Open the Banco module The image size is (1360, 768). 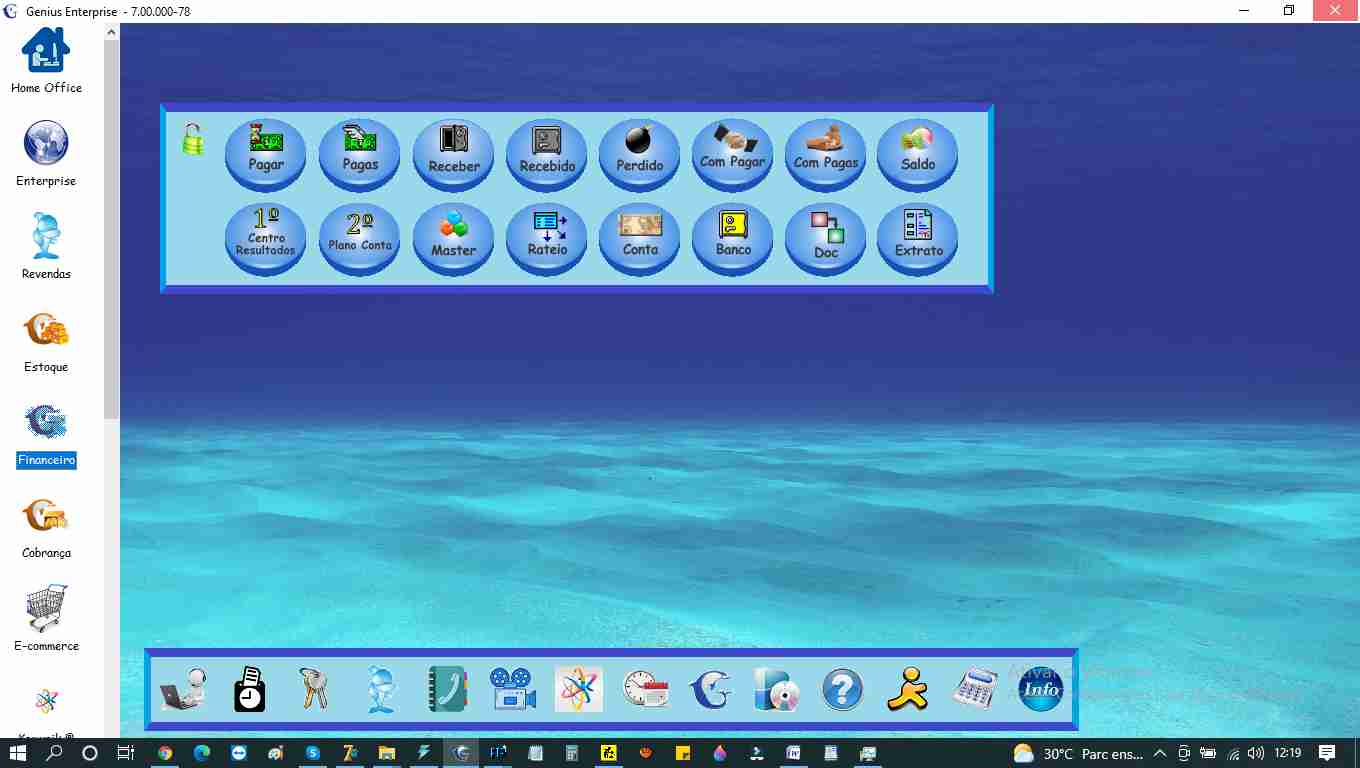click(x=733, y=238)
